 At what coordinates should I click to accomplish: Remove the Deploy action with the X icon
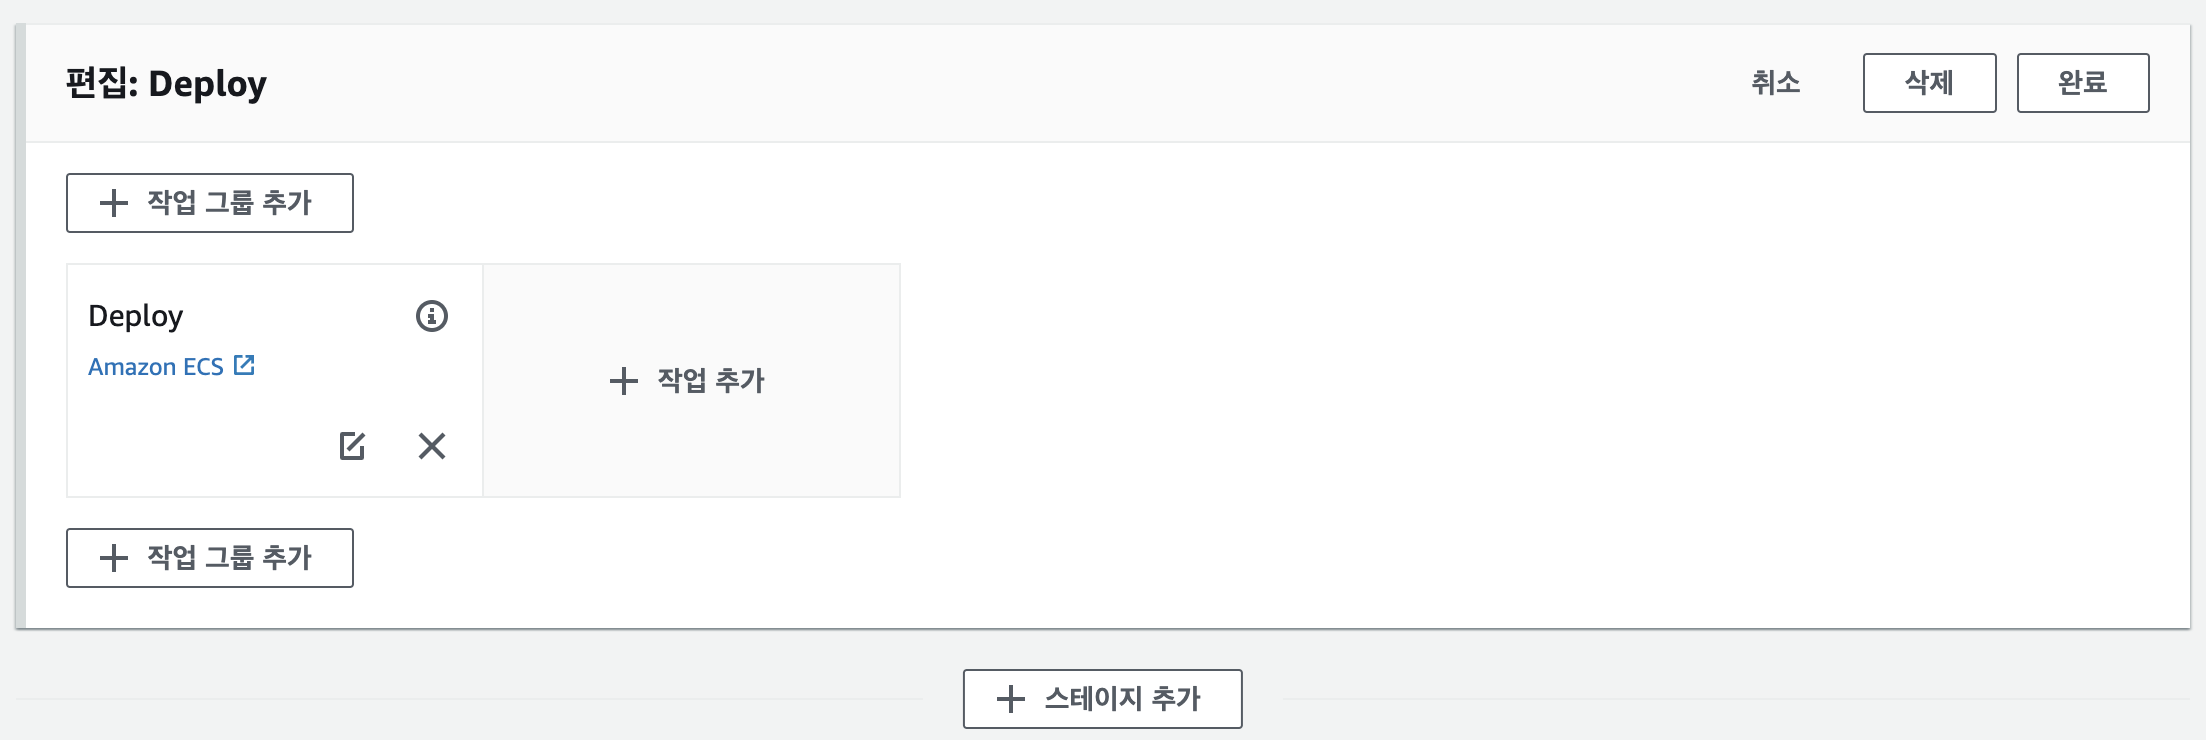(431, 447)
